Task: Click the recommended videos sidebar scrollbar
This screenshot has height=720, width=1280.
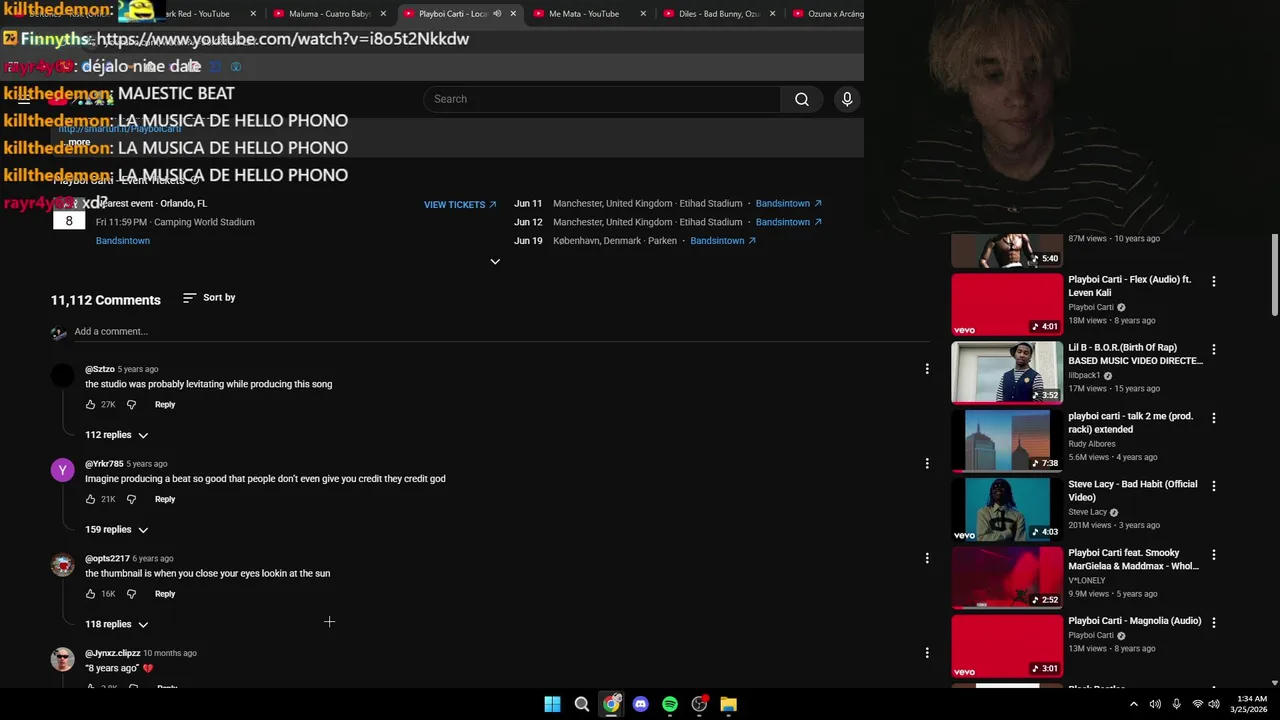Action: pyautogui.click(x=1274, y=277)
